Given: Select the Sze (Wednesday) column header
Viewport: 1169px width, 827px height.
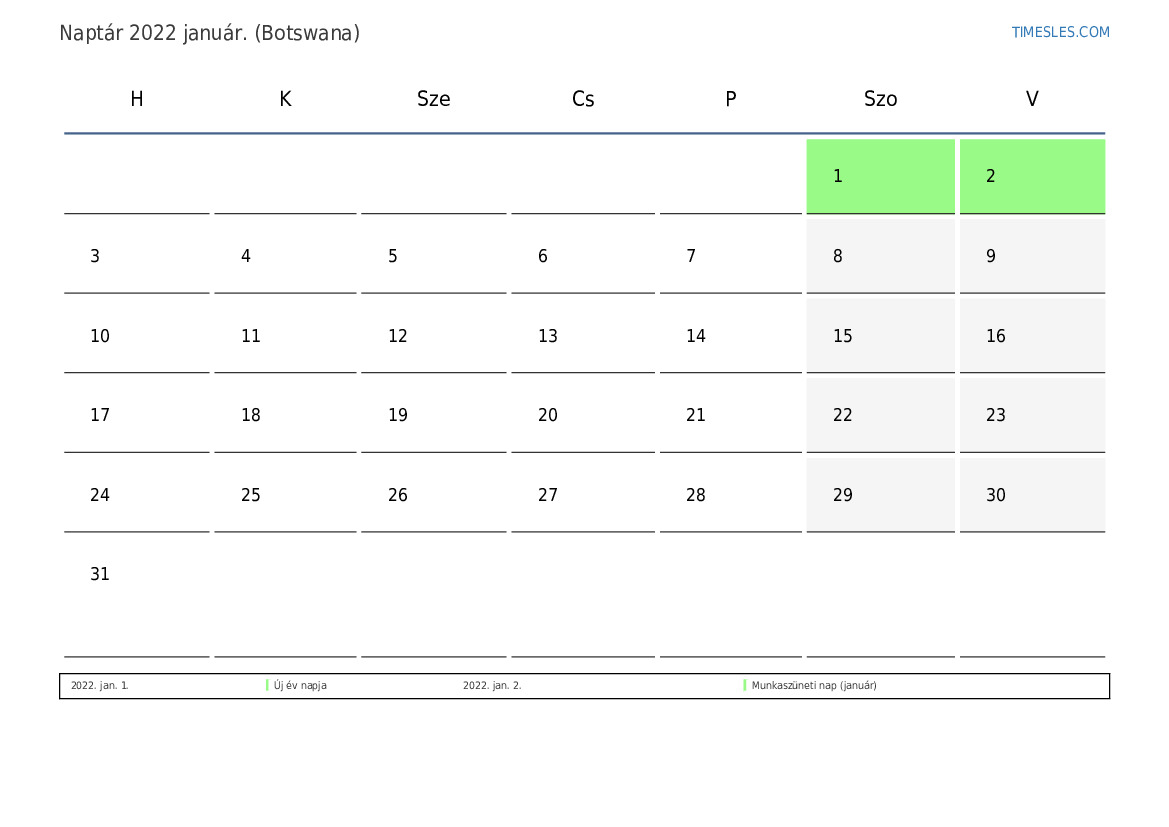Looking at the screenshot, I should pos(433,99).
